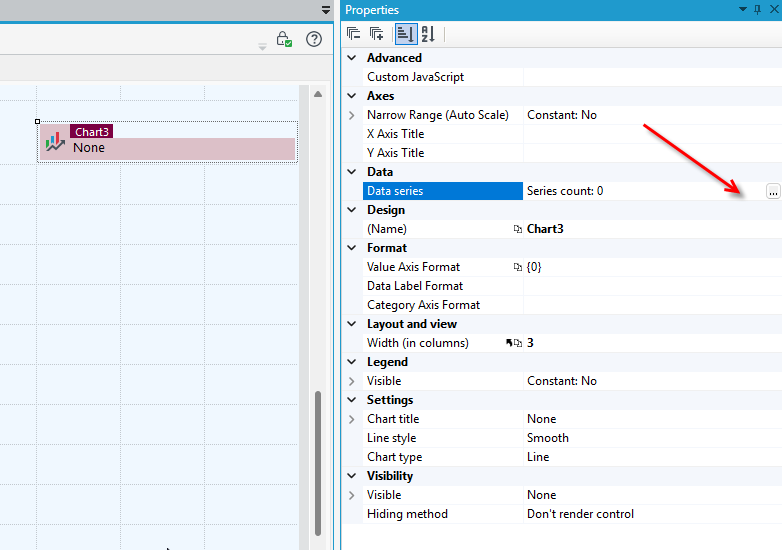Click the marker icons beside Width (in columns)

(514, 343)
